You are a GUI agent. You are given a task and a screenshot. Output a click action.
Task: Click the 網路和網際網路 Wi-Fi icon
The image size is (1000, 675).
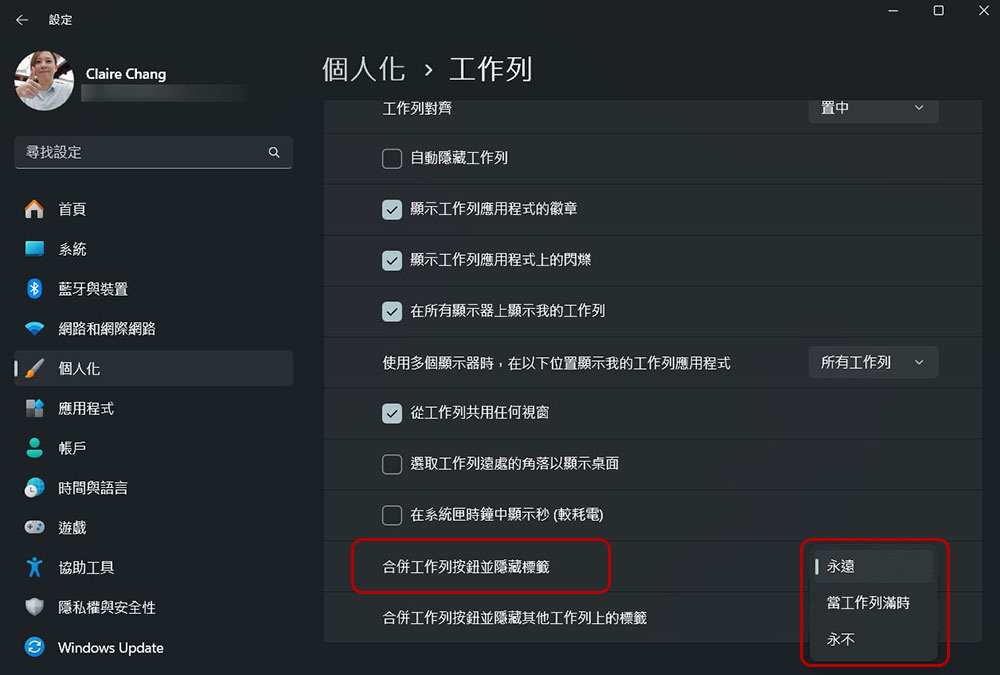(34, 329)
